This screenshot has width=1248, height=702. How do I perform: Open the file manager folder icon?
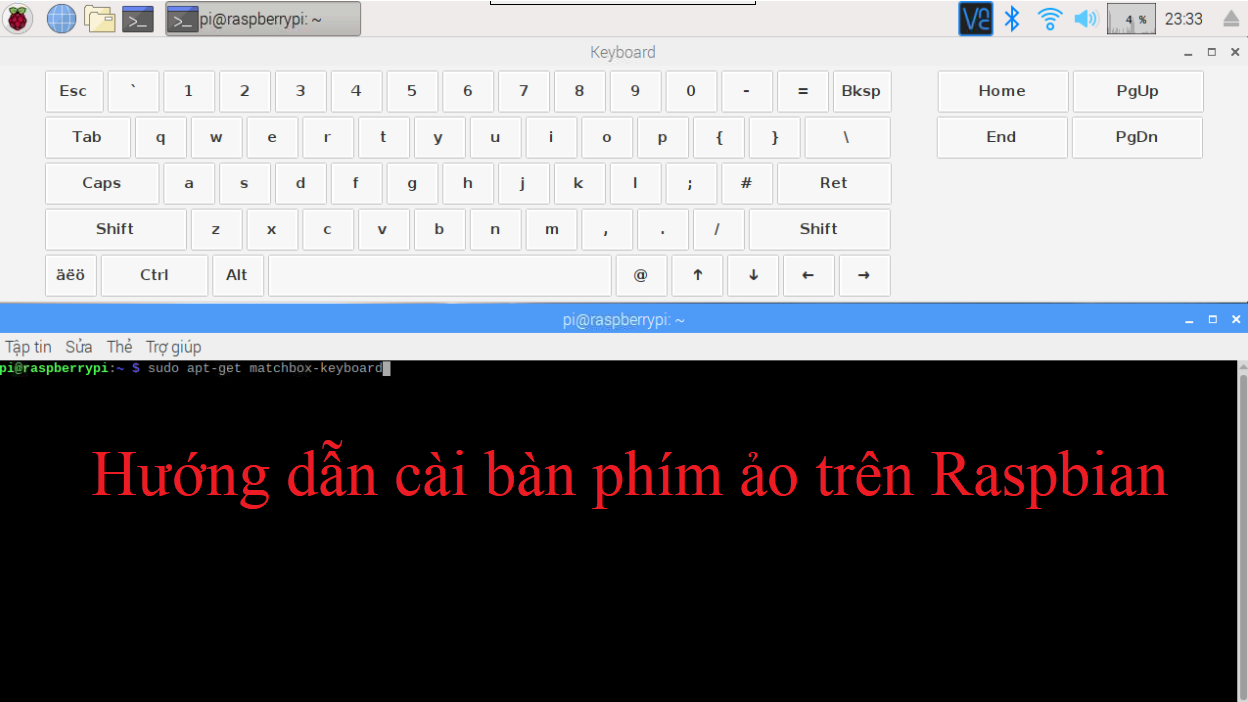click(100, 18)
